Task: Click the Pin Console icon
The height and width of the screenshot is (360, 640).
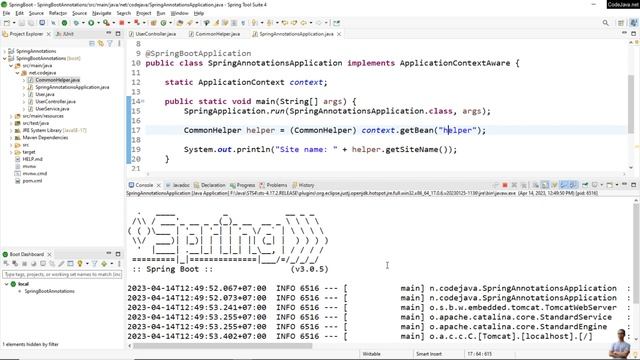Action: tap(585, 185)
